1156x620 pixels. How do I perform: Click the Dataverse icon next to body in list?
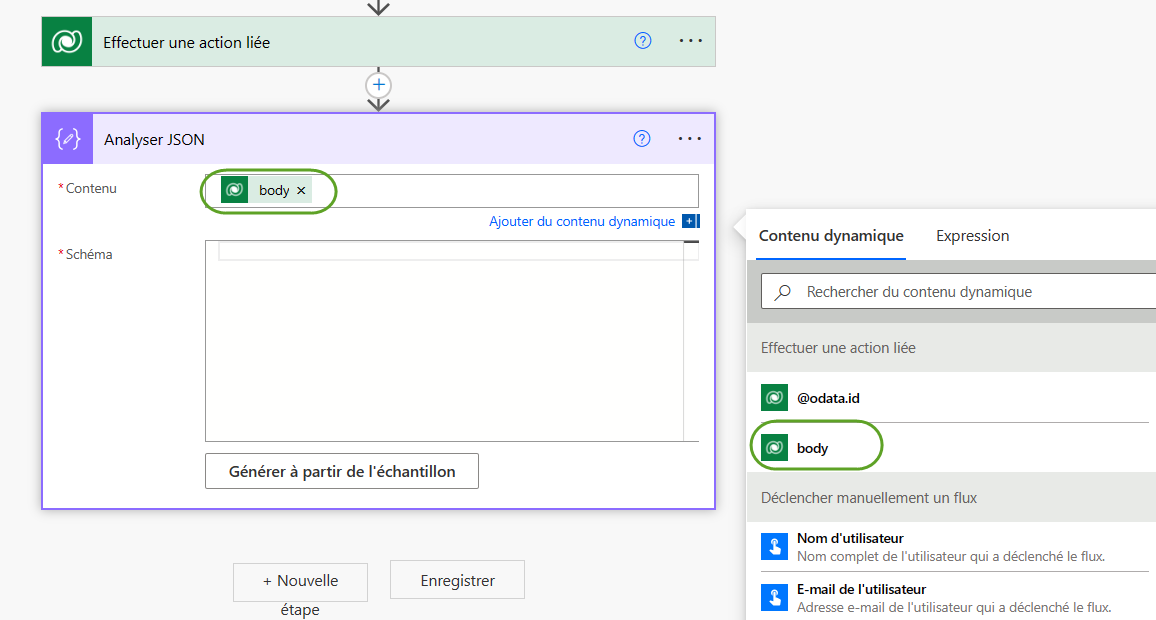coord(774,447)
